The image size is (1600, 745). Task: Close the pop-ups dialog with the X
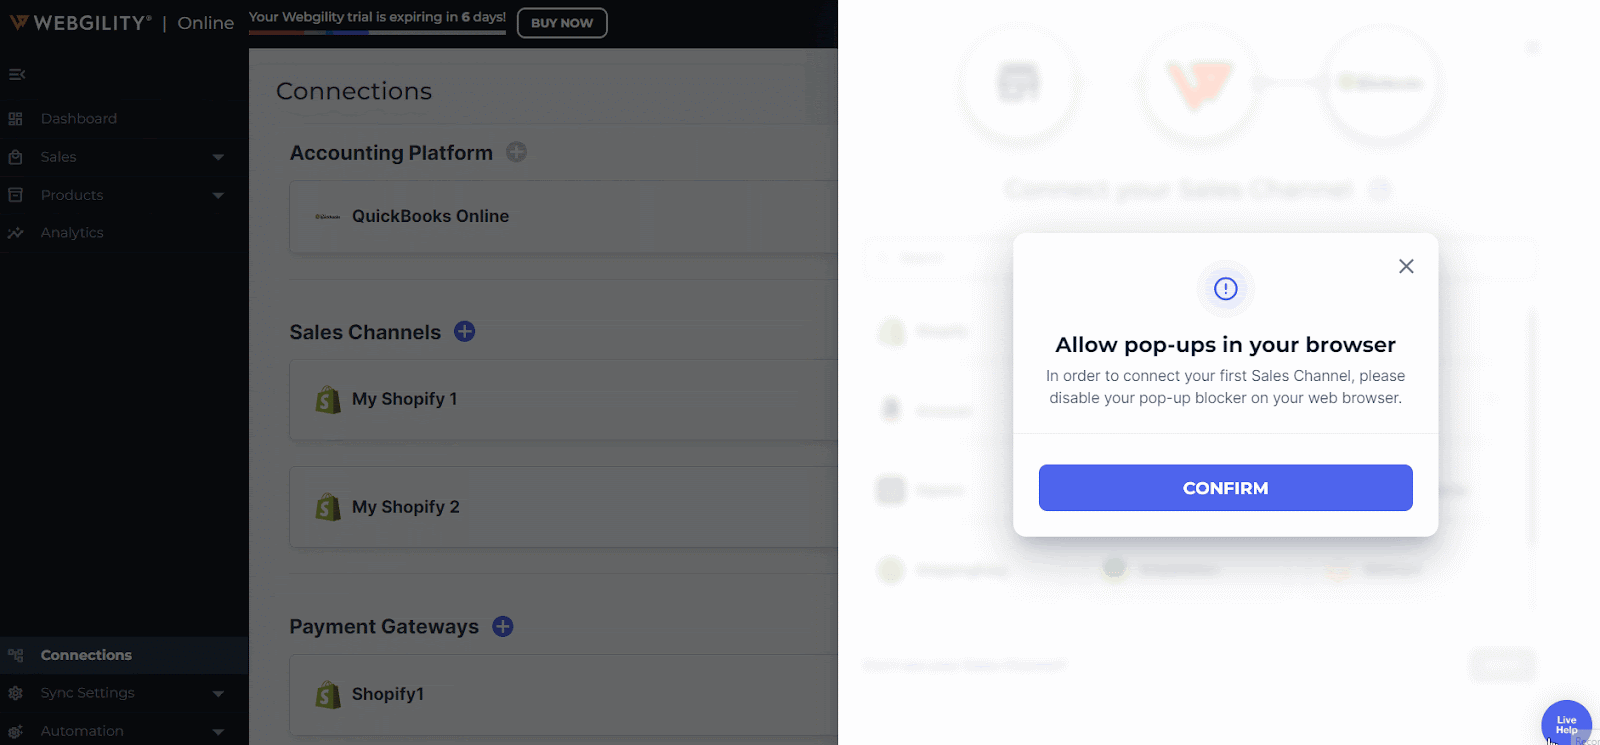click(1406, 266)
